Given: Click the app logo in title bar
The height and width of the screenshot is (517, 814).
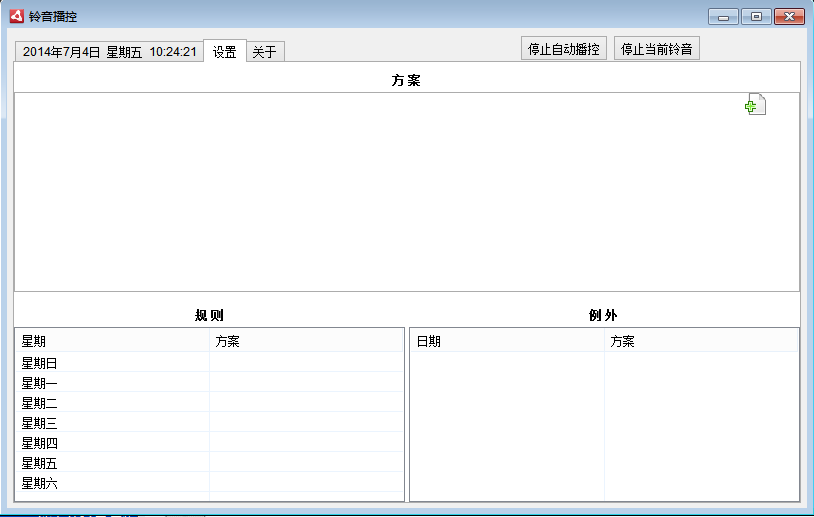Looking at the screenshot, I should 17,16.
